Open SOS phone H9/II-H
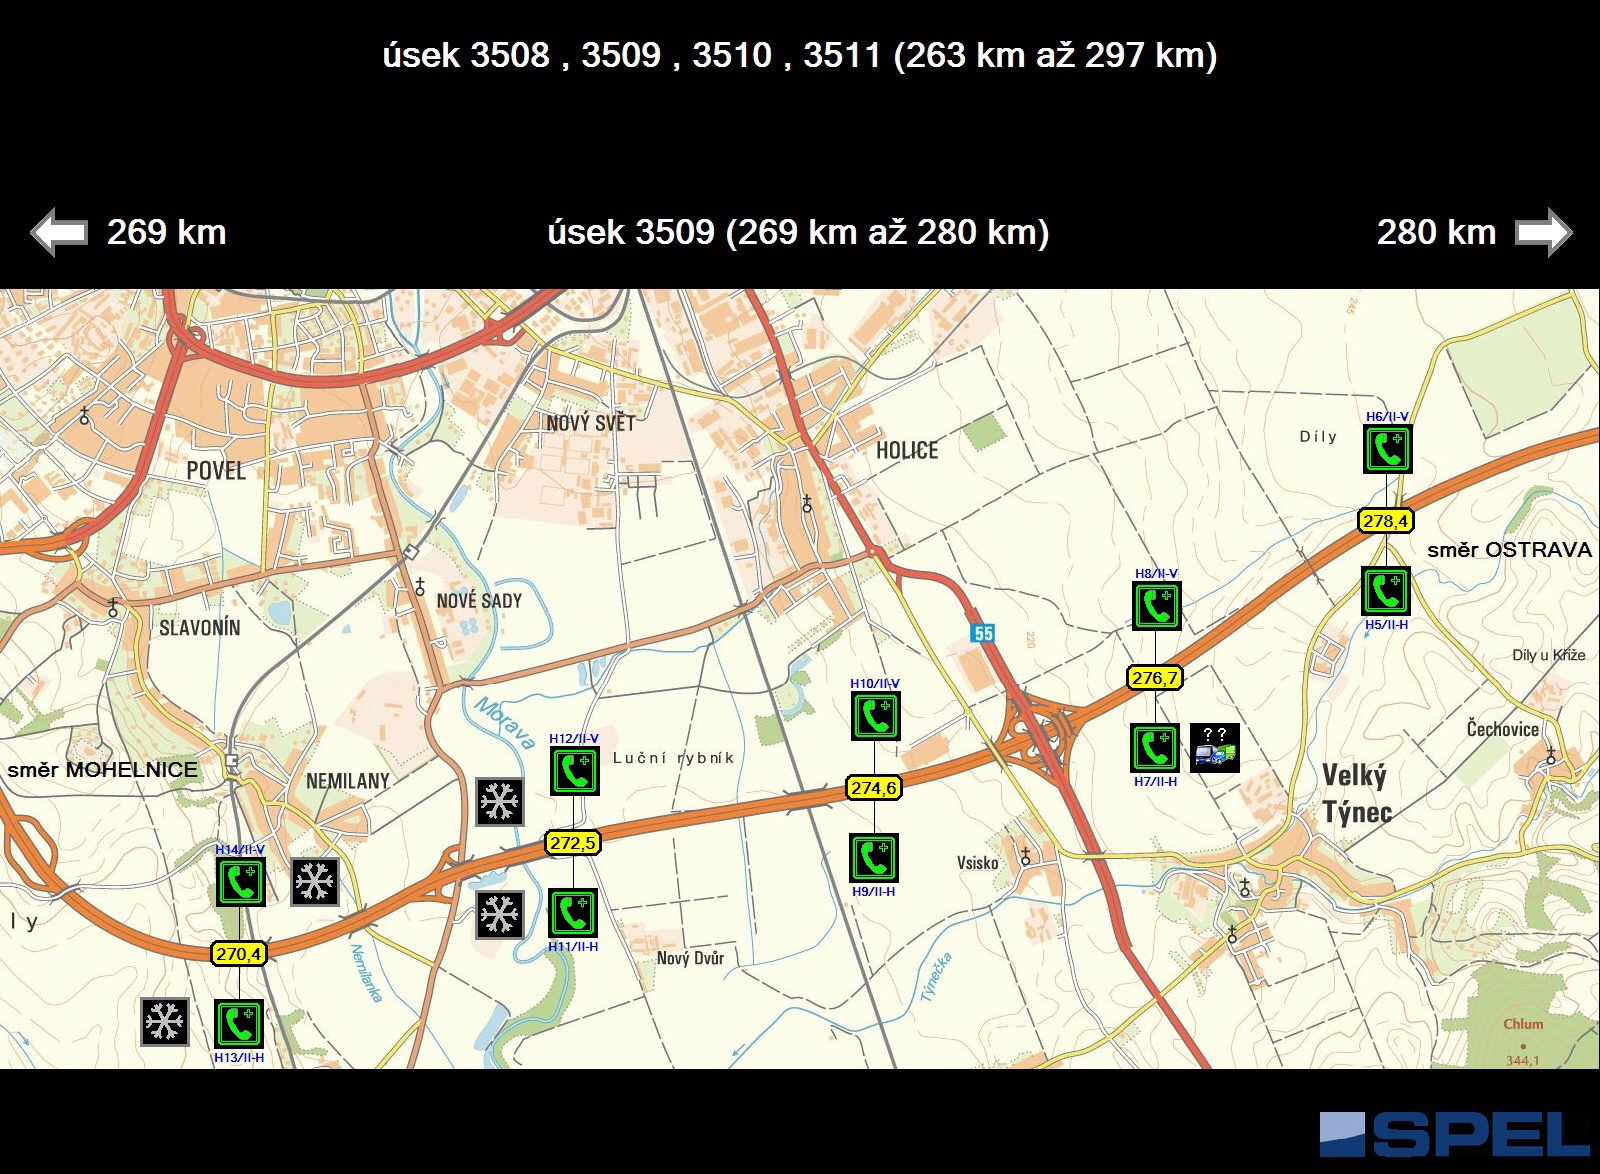The height and width of the screenshot is (1174, 1600). [x=874, y=858]
